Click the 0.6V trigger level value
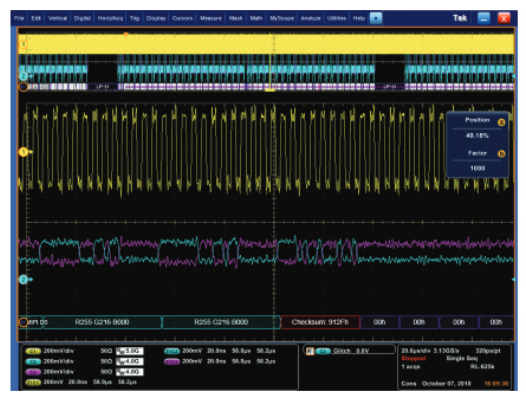The height and width of the screenshot is (397, 526). [x=362, y=351]
